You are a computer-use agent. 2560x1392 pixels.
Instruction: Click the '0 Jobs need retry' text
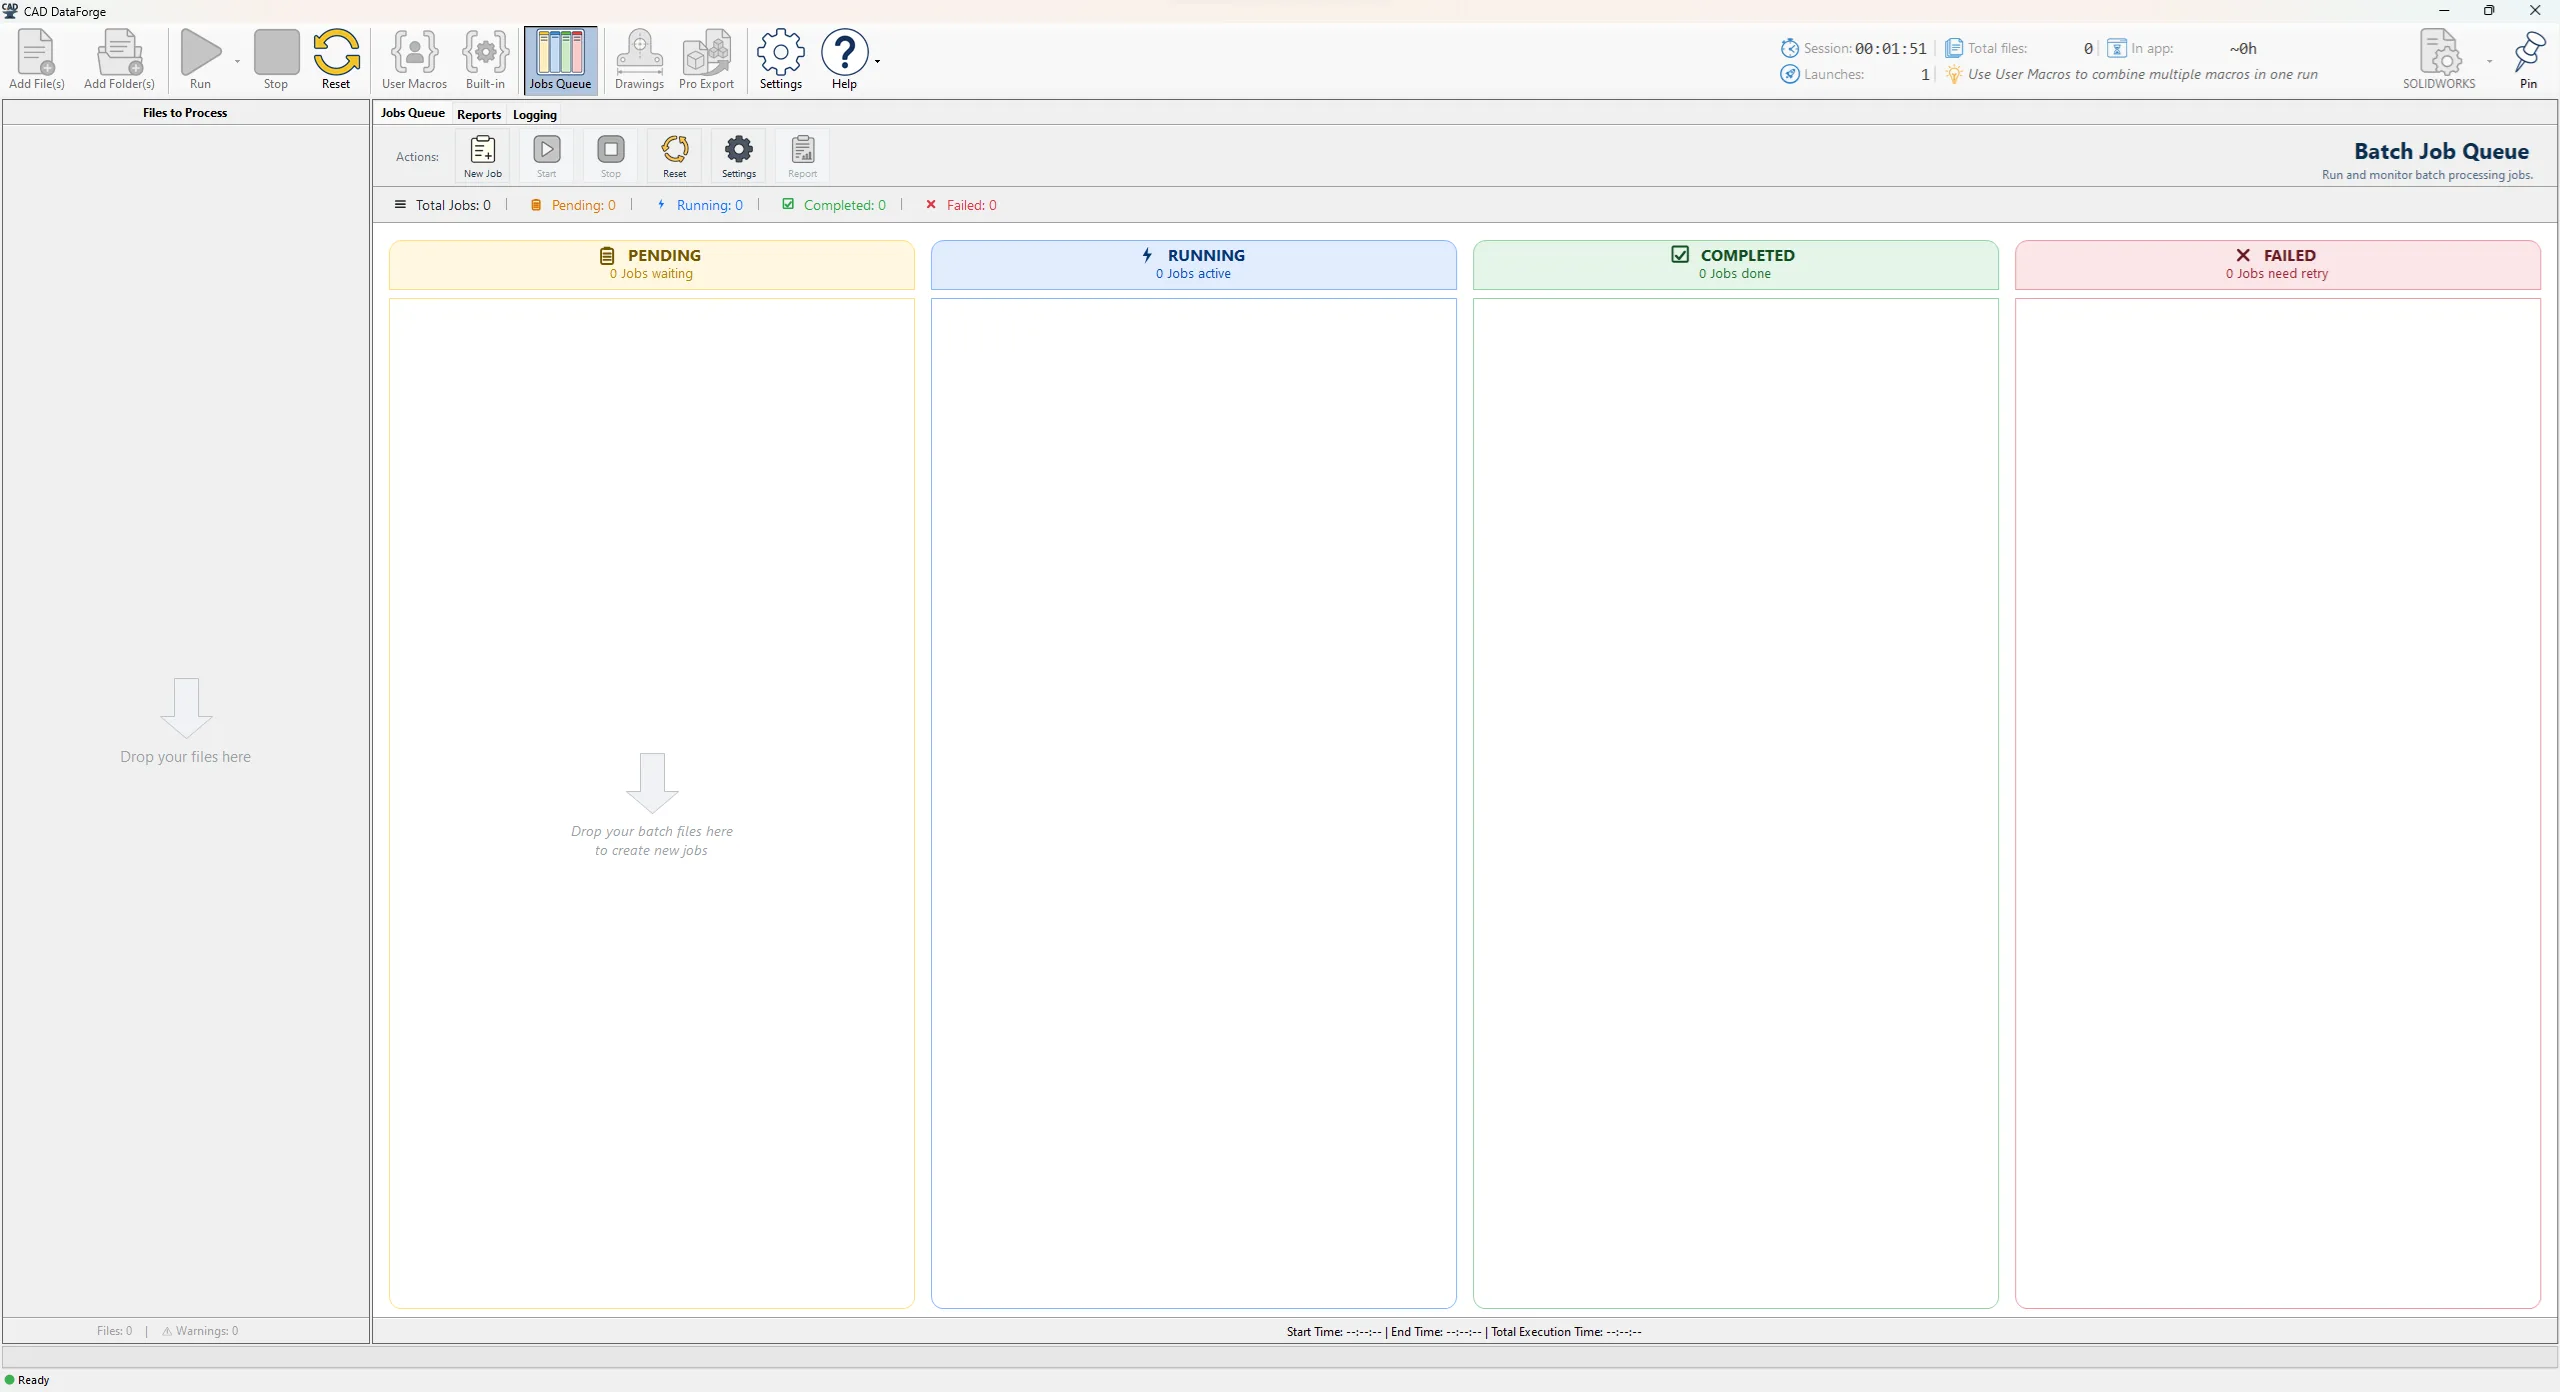click(x=2277, y=274)
